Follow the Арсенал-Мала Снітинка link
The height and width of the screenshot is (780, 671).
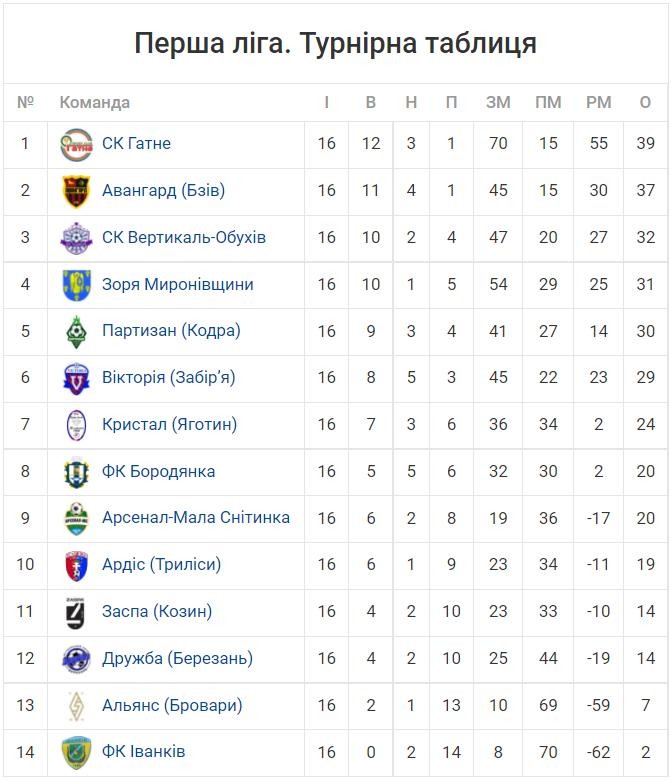(196, 518)
